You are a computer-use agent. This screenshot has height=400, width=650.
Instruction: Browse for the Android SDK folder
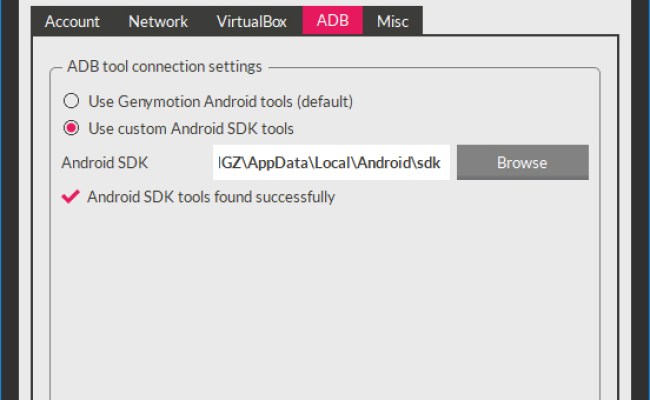[x=523, y=162]
